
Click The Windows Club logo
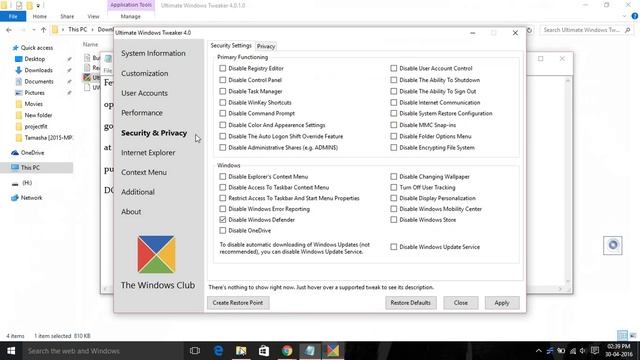[157, 254]
